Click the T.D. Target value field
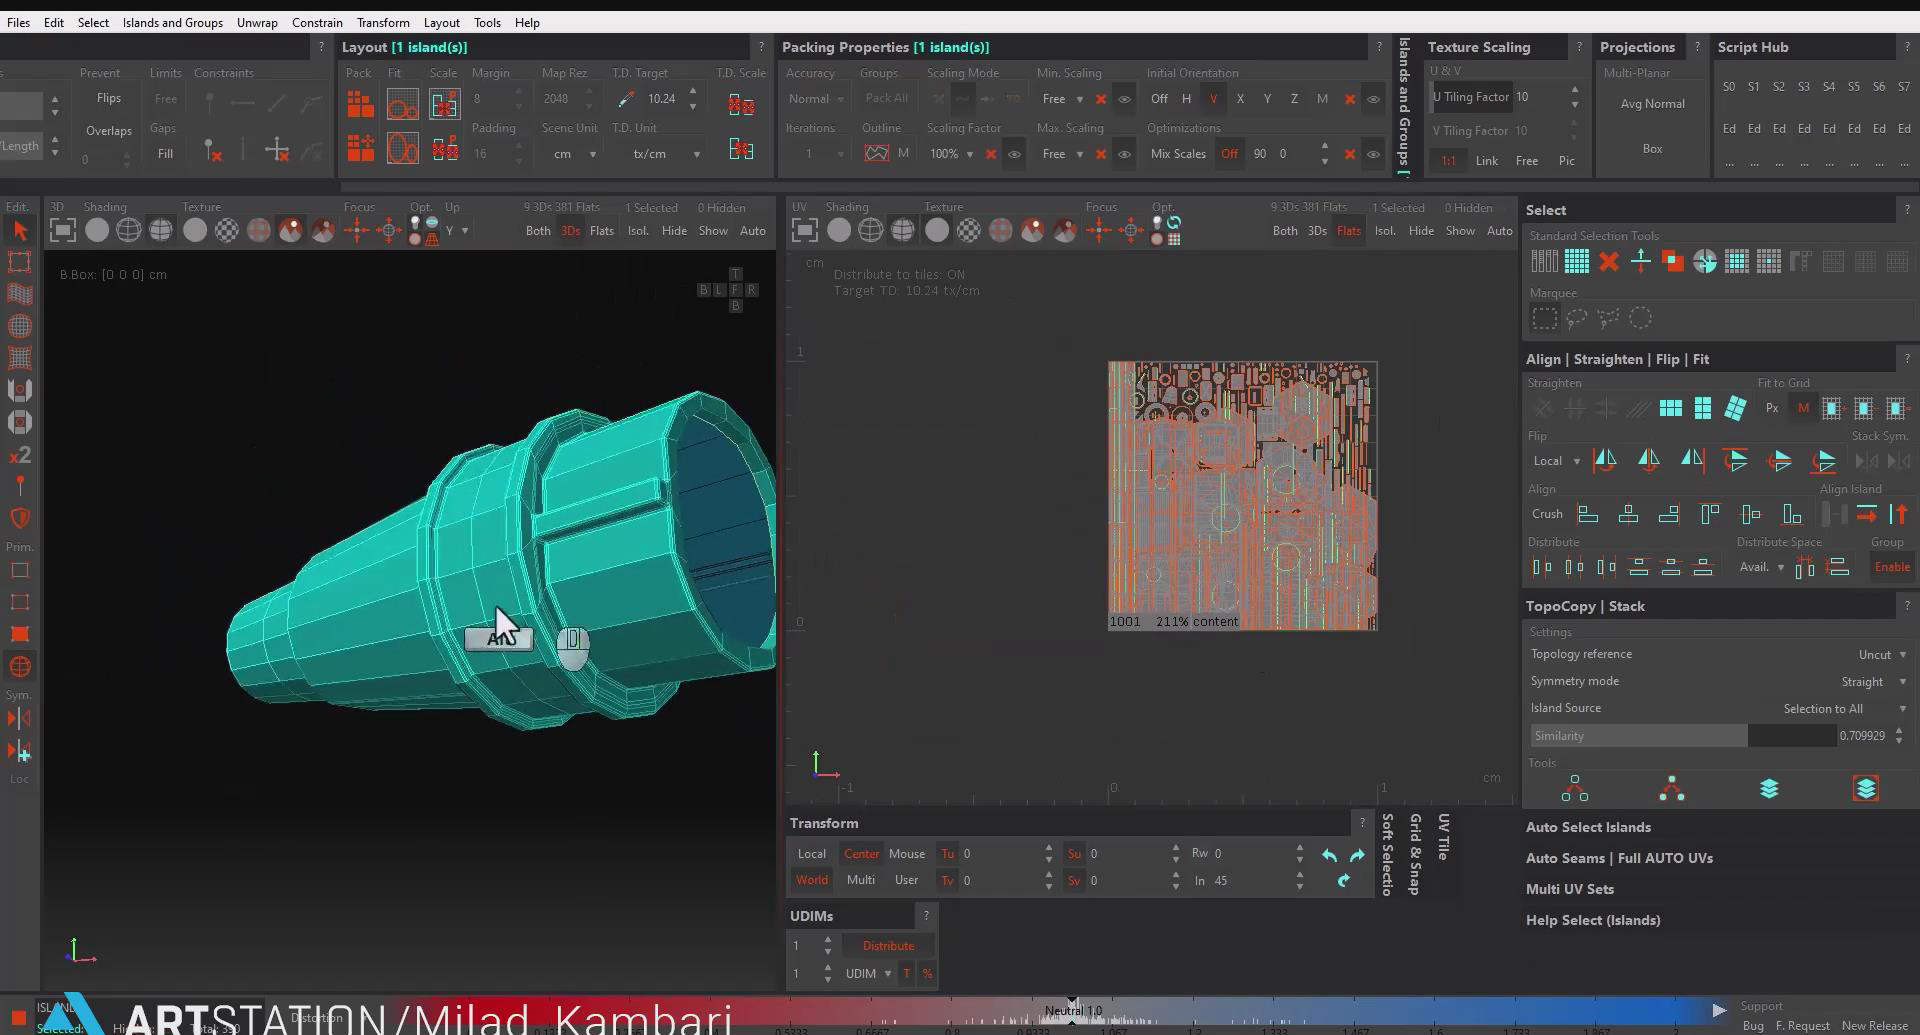 (661, 99)
